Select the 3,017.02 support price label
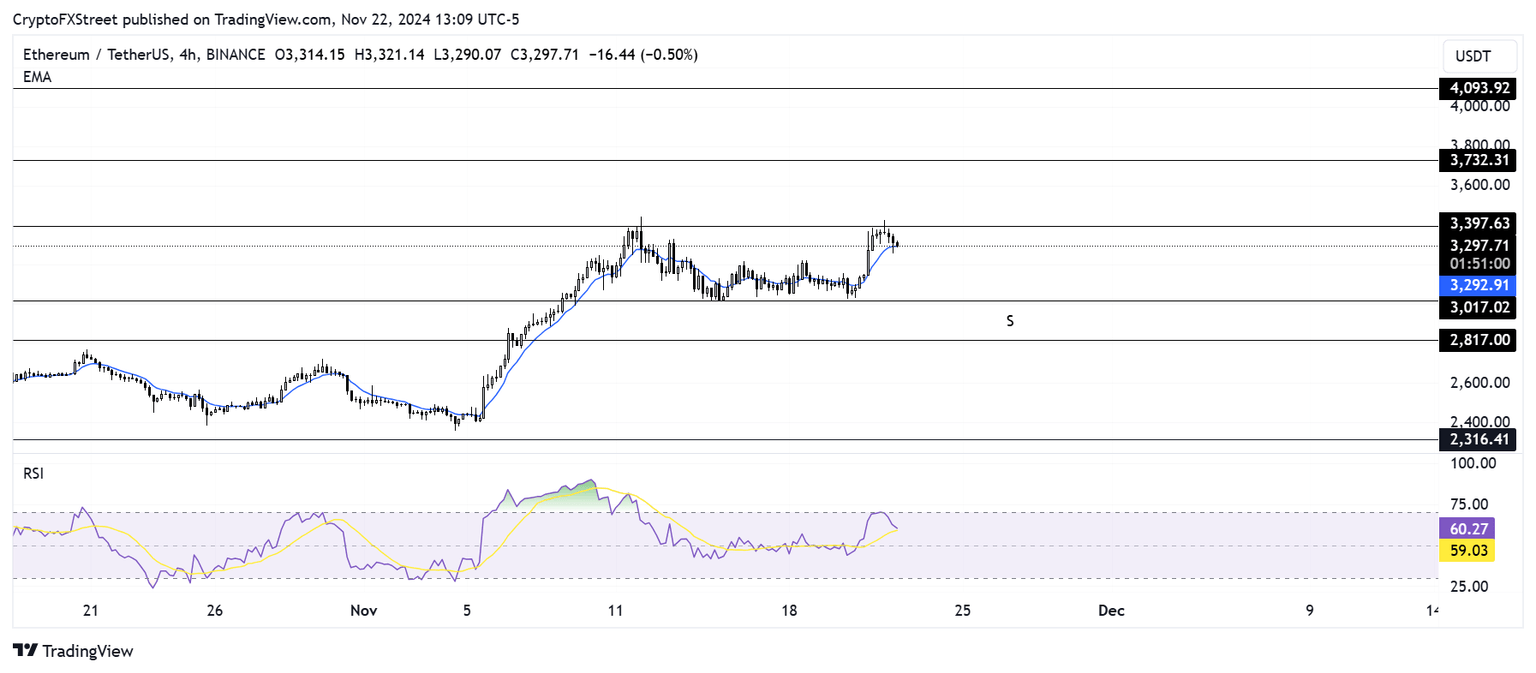 (x=1479, y=309)
